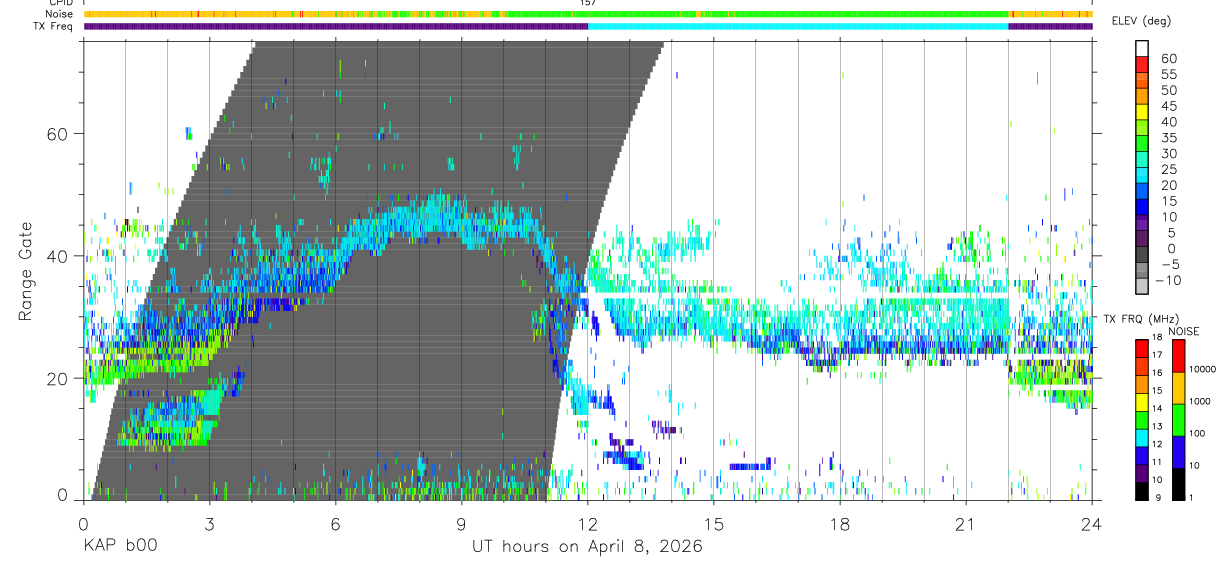Click the '35' value in ELEV legend

1168,138
